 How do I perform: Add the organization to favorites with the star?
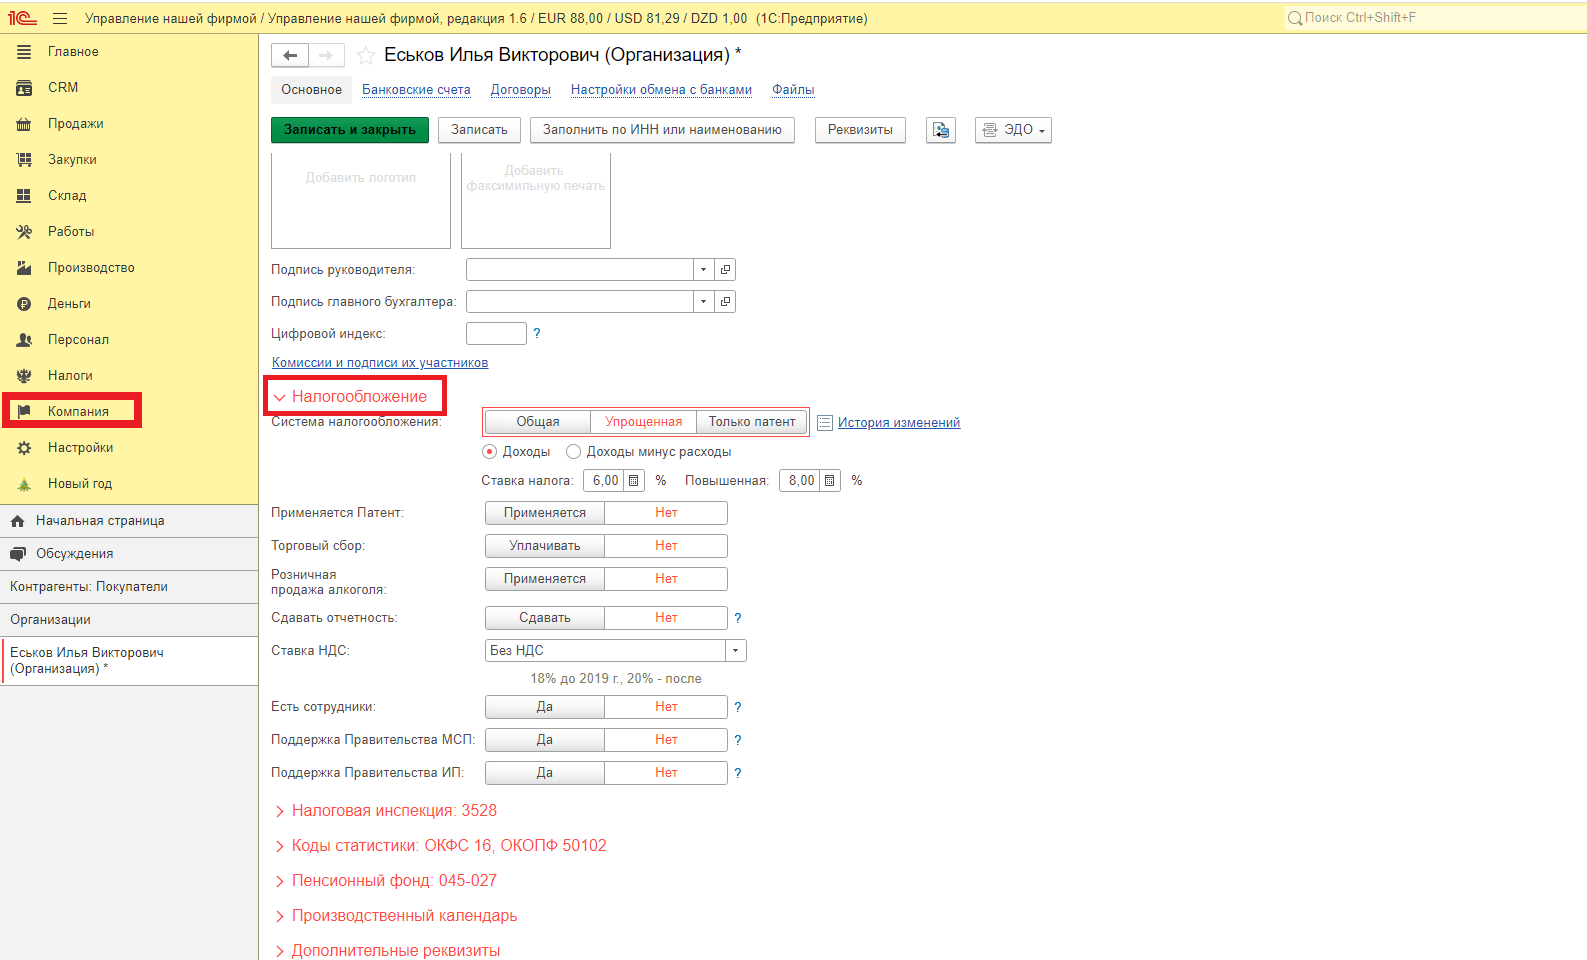366,56
